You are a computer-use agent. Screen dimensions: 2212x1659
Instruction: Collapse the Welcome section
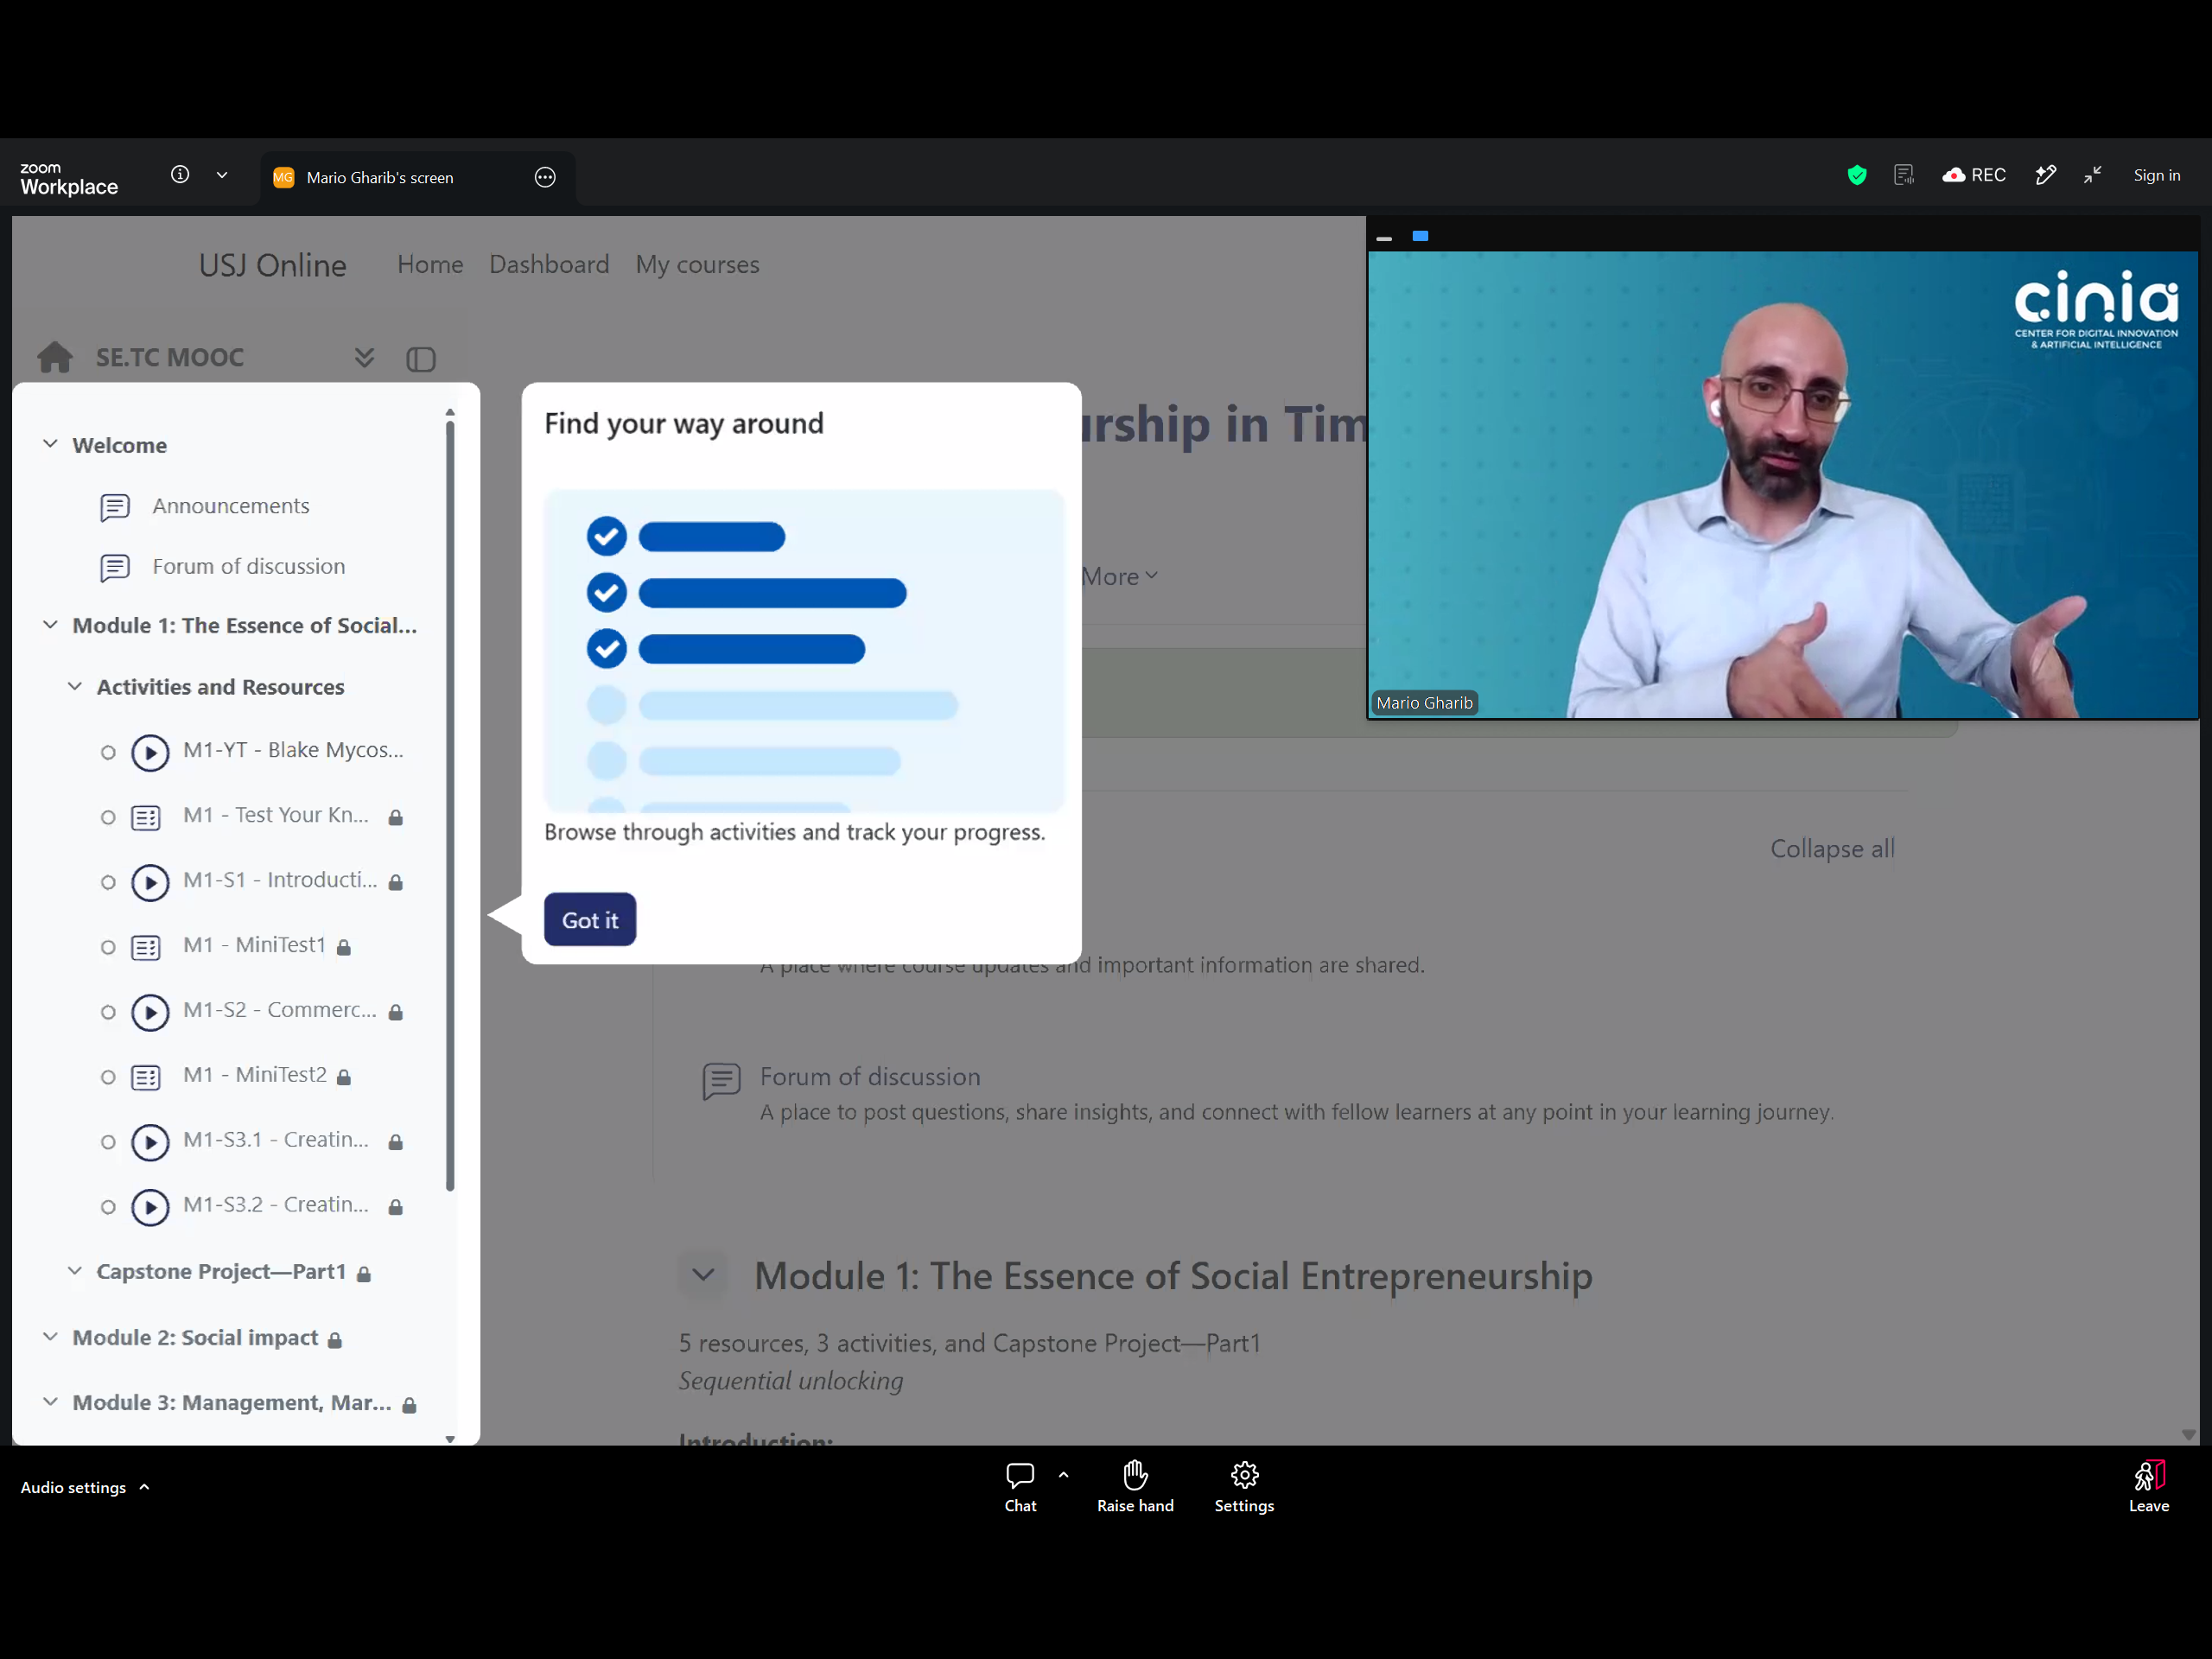click(x=50, y=443)
